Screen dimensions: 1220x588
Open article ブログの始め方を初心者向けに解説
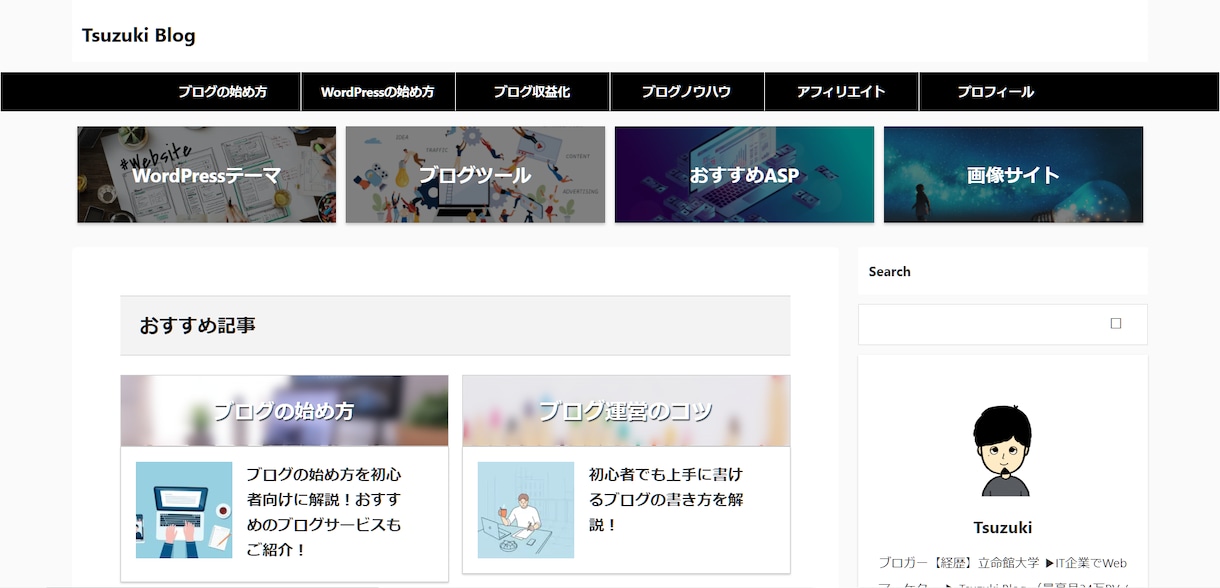click(324, 512)
